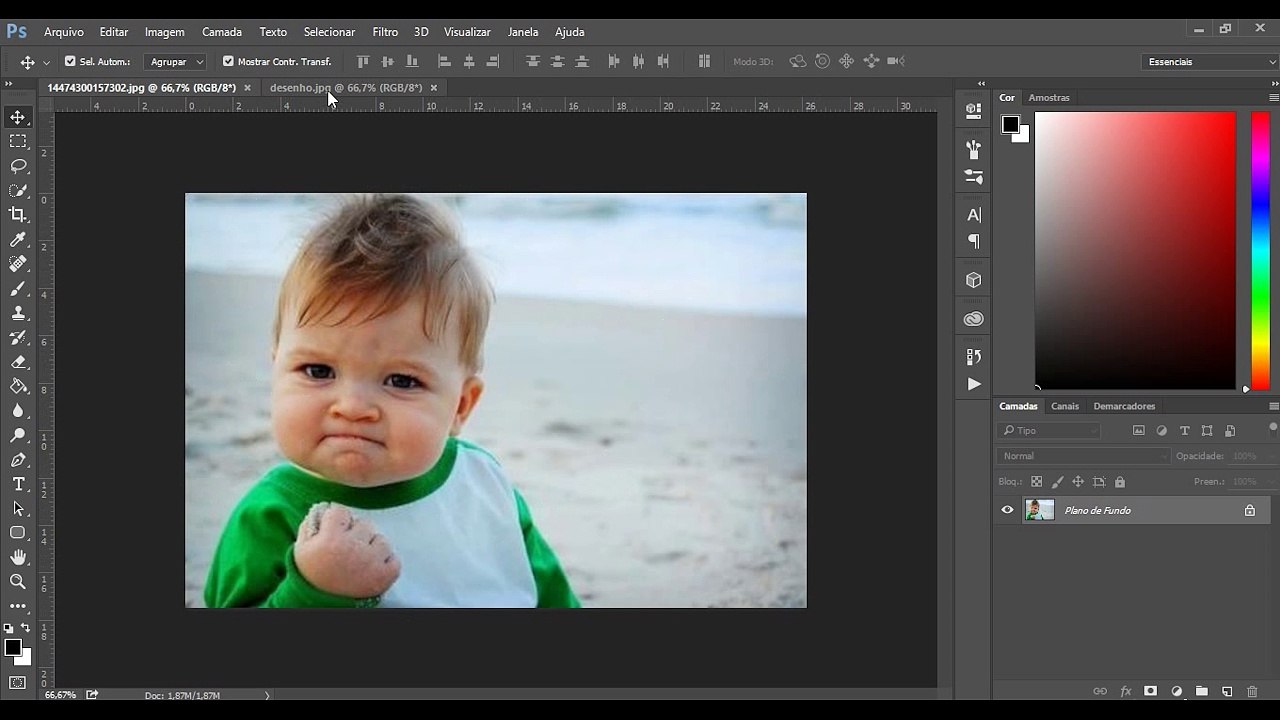
Task: Hide the Plano de Fundo layer
Action: coord(1007,510)
